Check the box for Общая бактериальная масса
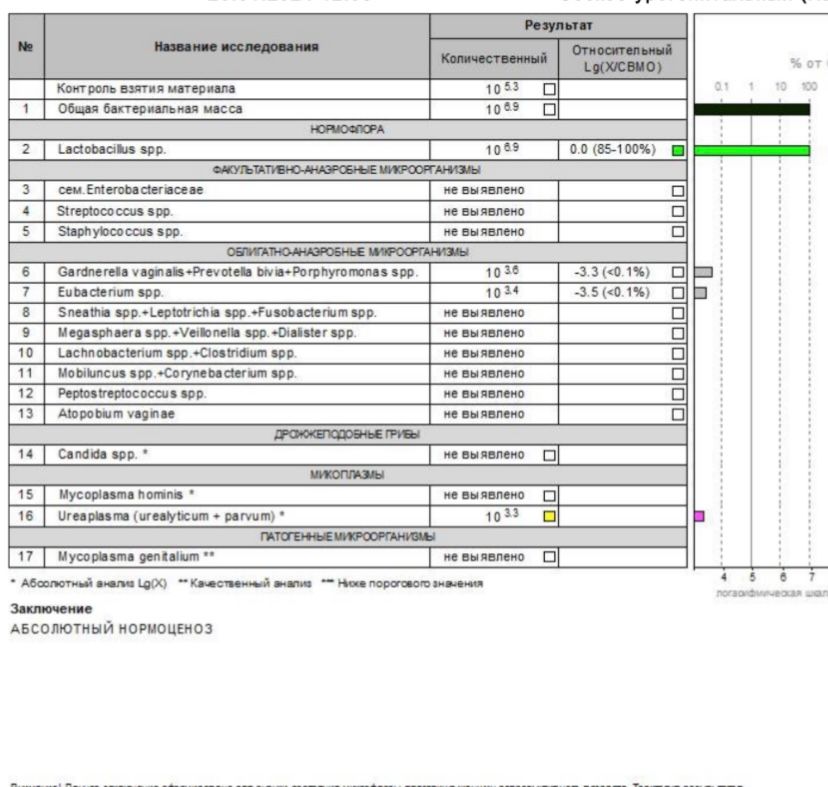Viewport: 828px width, 787px height. pyautogui.click(x=549, y=109)
